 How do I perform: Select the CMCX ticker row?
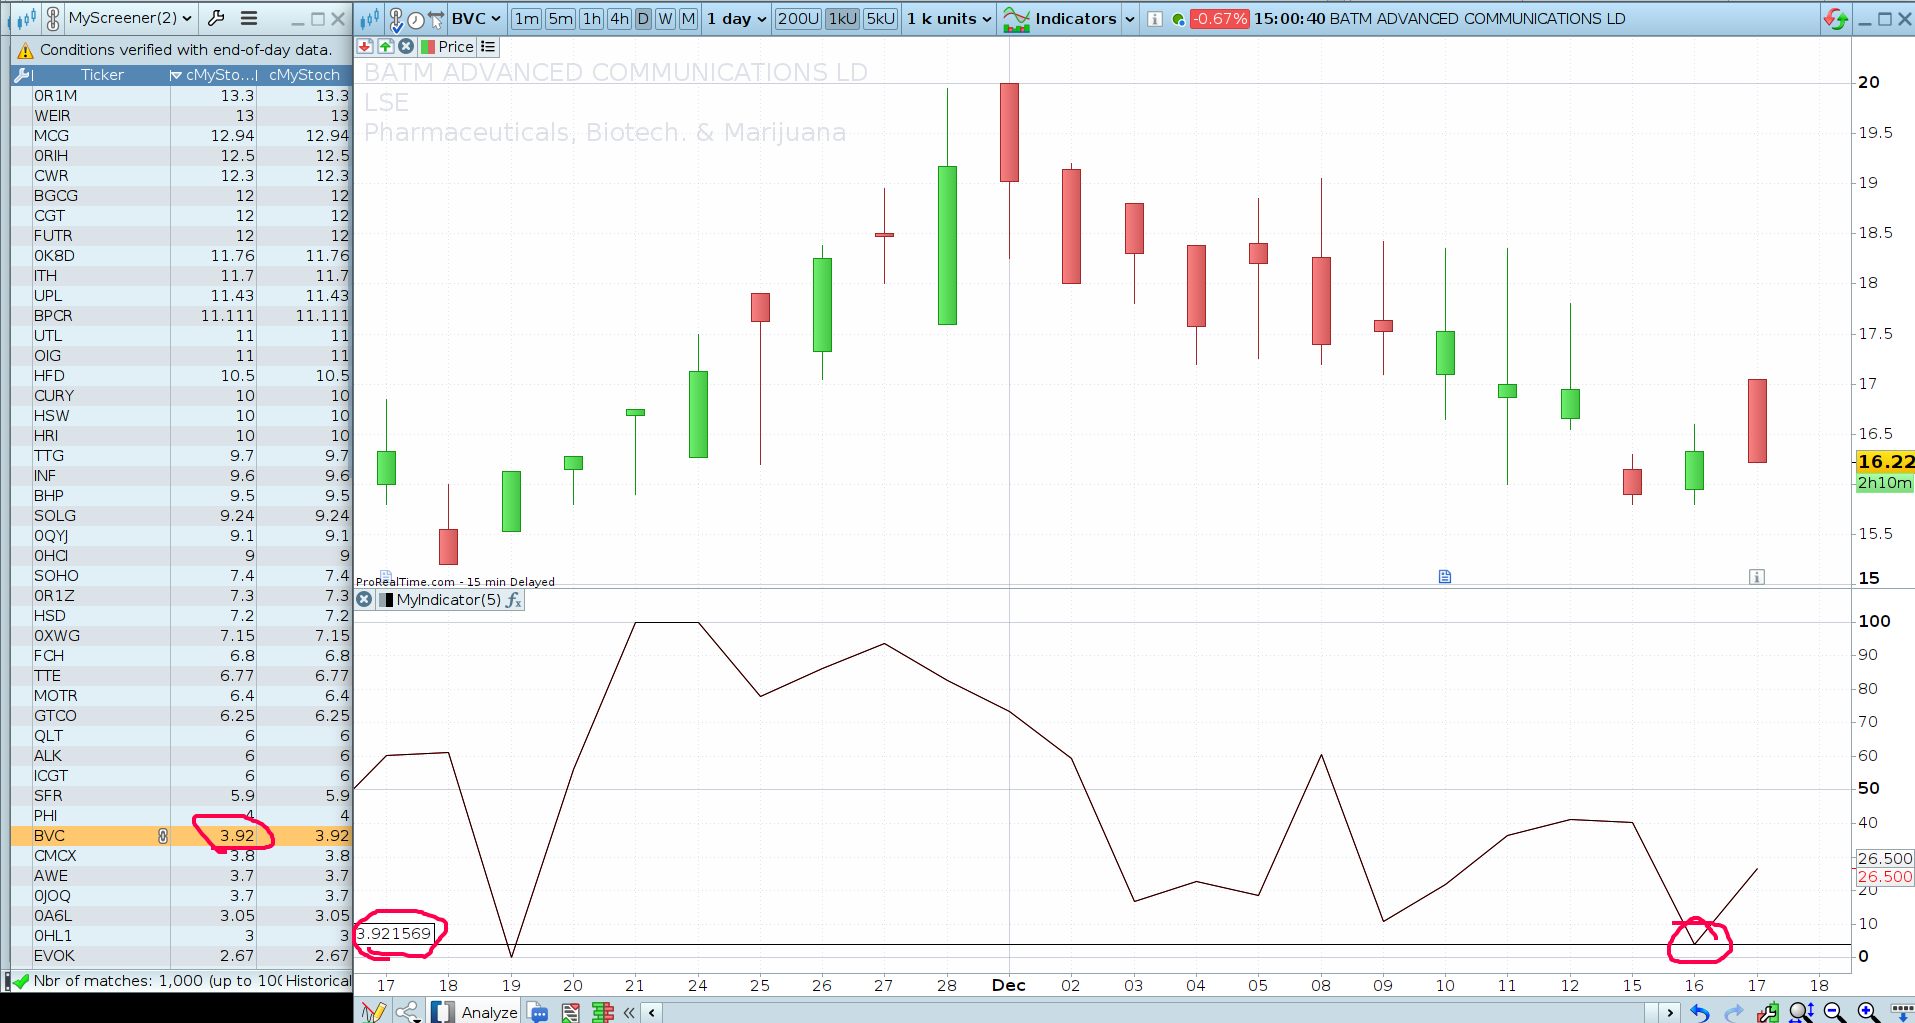click(x=181, y=856)
